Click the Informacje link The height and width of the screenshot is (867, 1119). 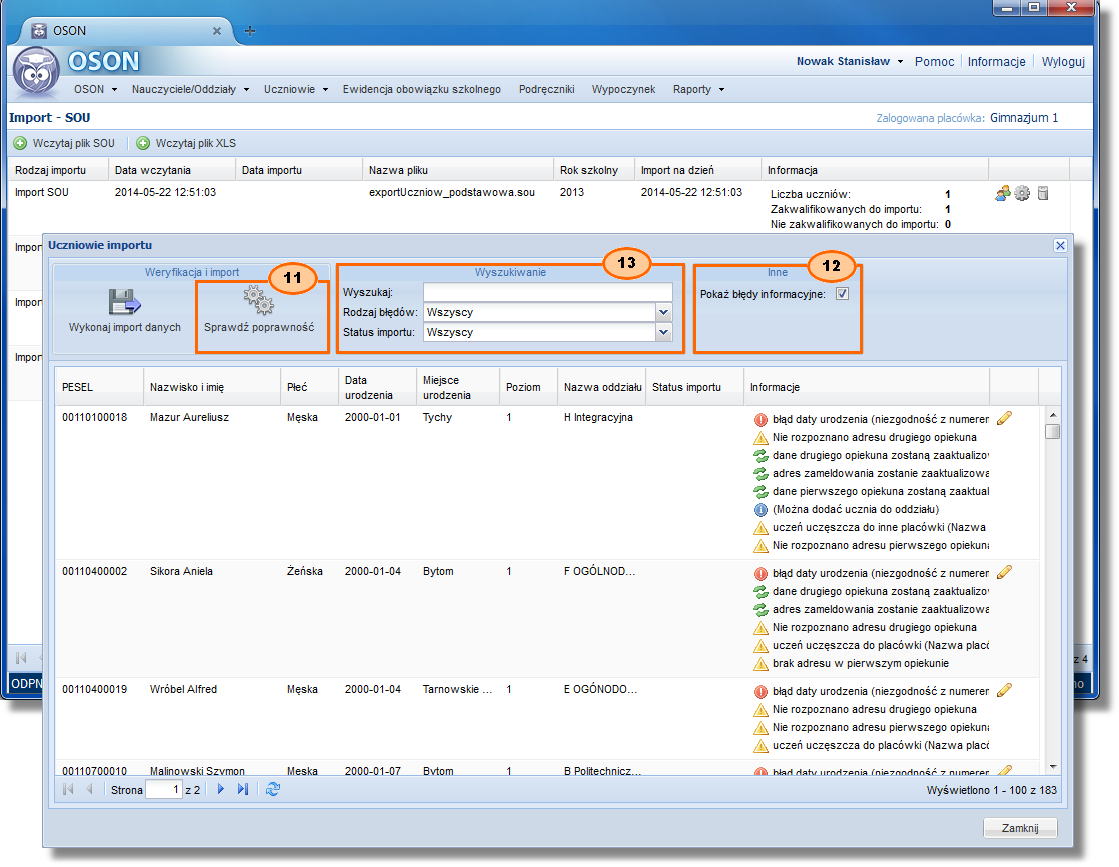pyautogui.click(x=996, y=61)
